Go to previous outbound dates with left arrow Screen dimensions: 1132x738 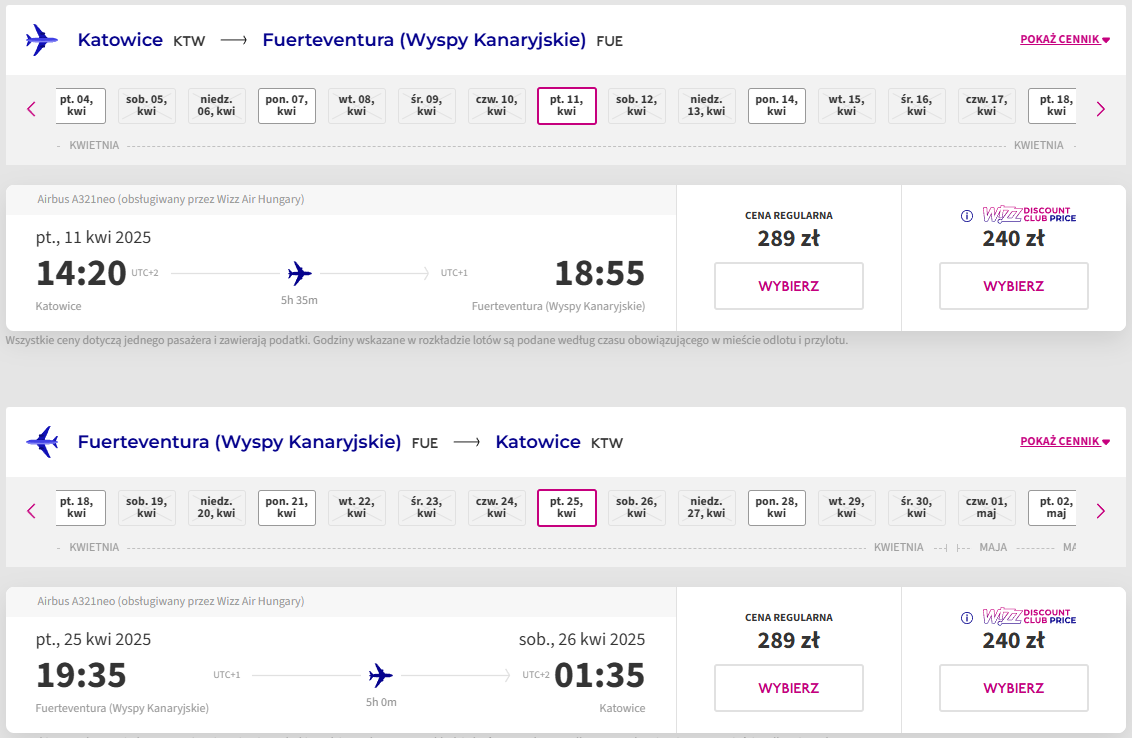coord(31,109)
